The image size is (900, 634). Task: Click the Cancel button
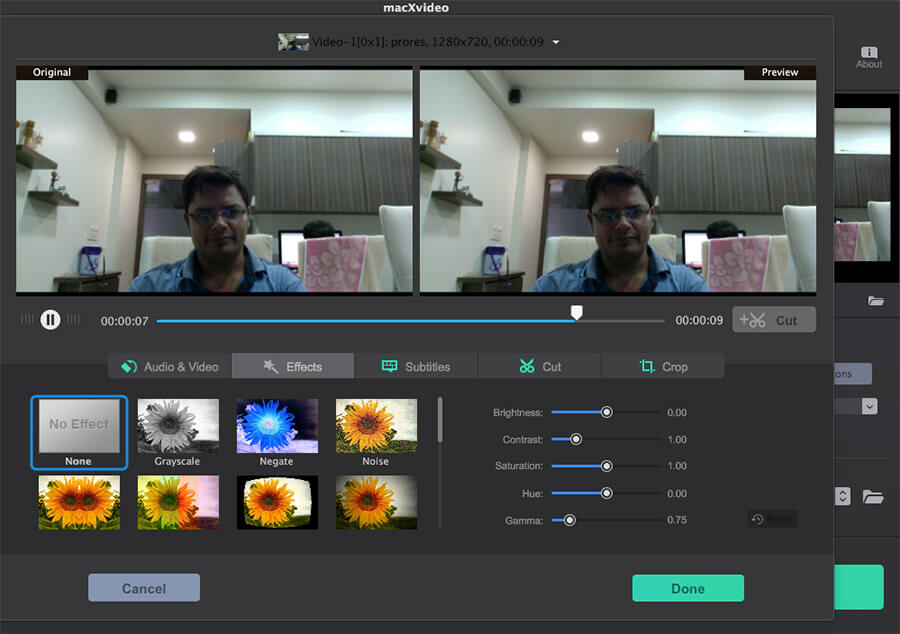(x=144, y=588)
